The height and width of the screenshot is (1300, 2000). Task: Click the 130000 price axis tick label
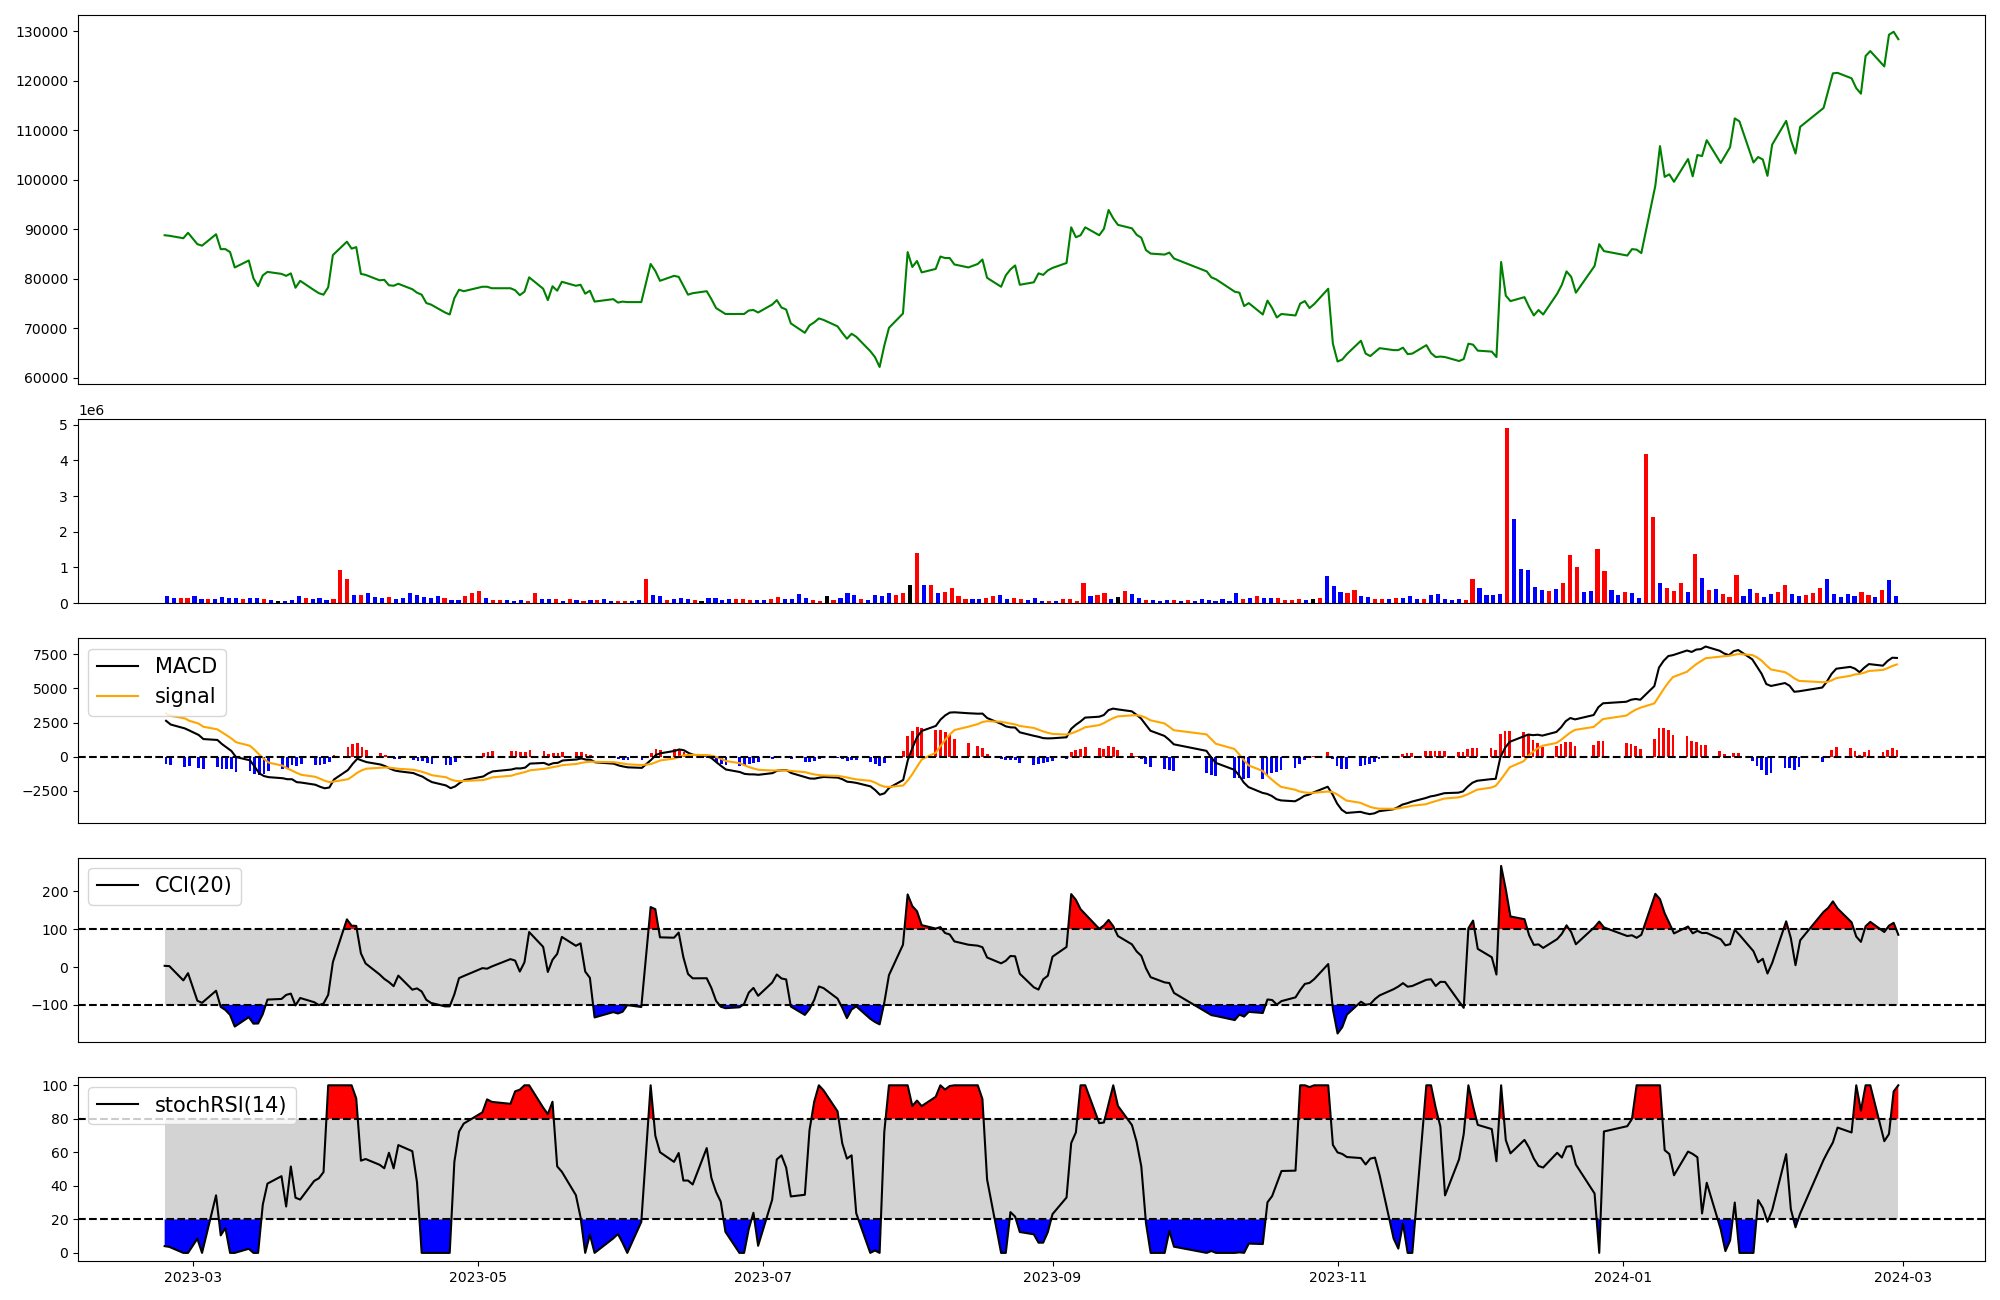point(42,32)
